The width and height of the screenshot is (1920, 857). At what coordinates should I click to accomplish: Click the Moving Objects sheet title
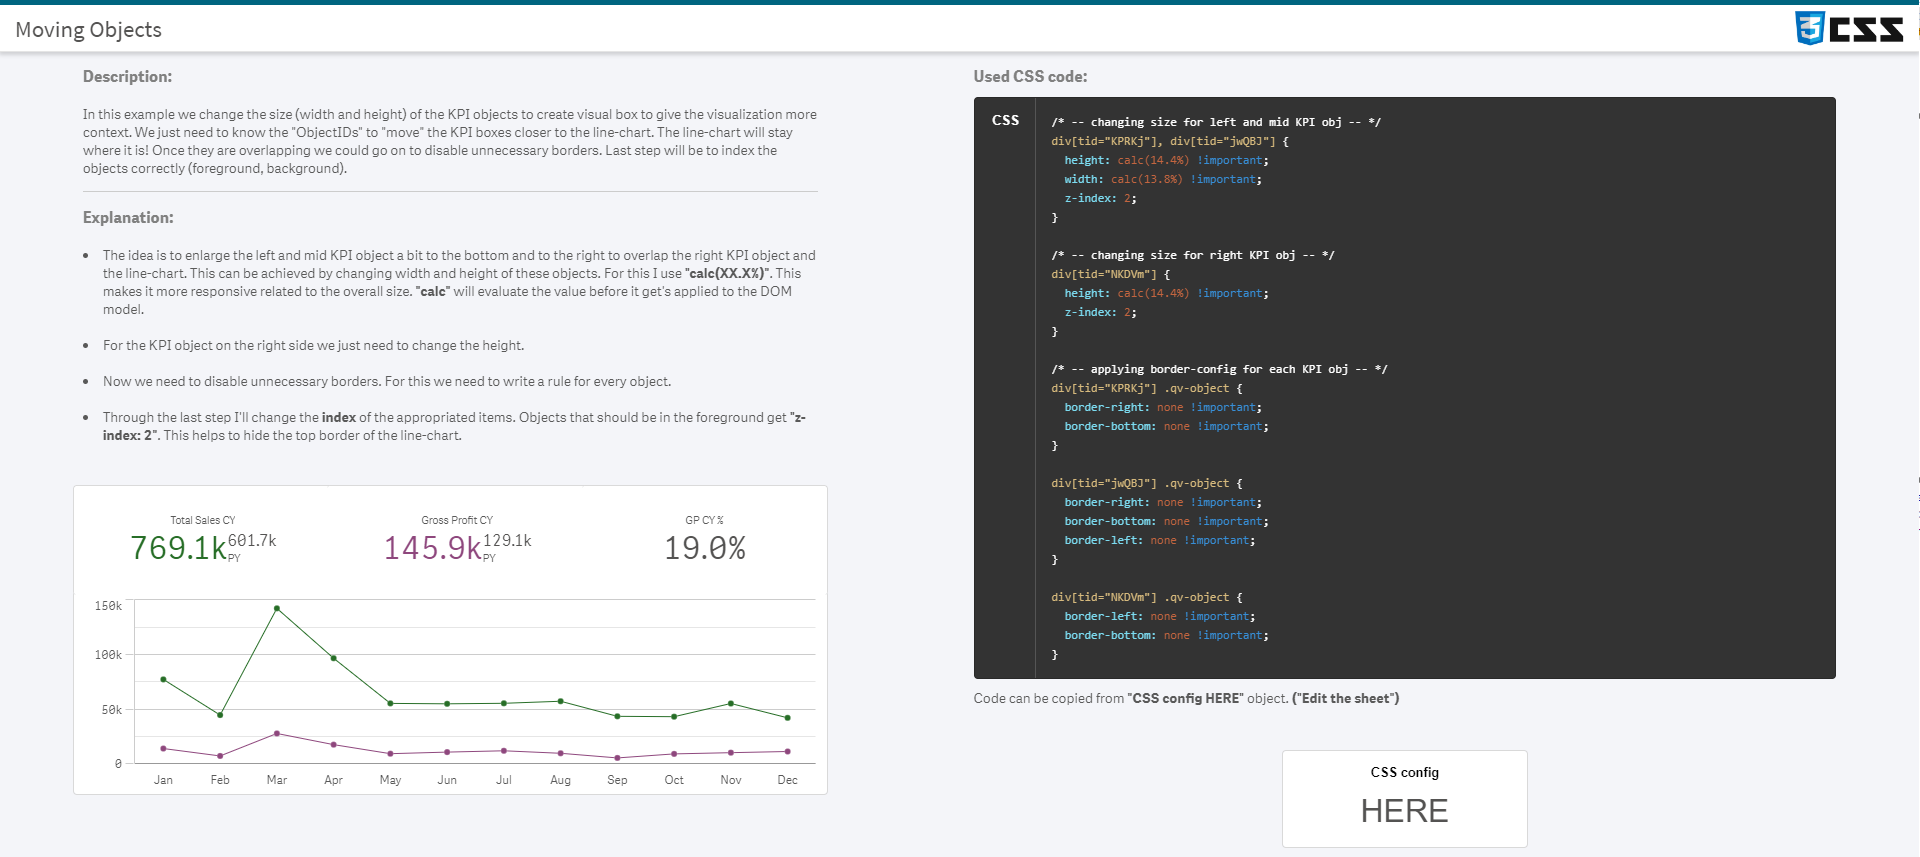click(88, 30)
